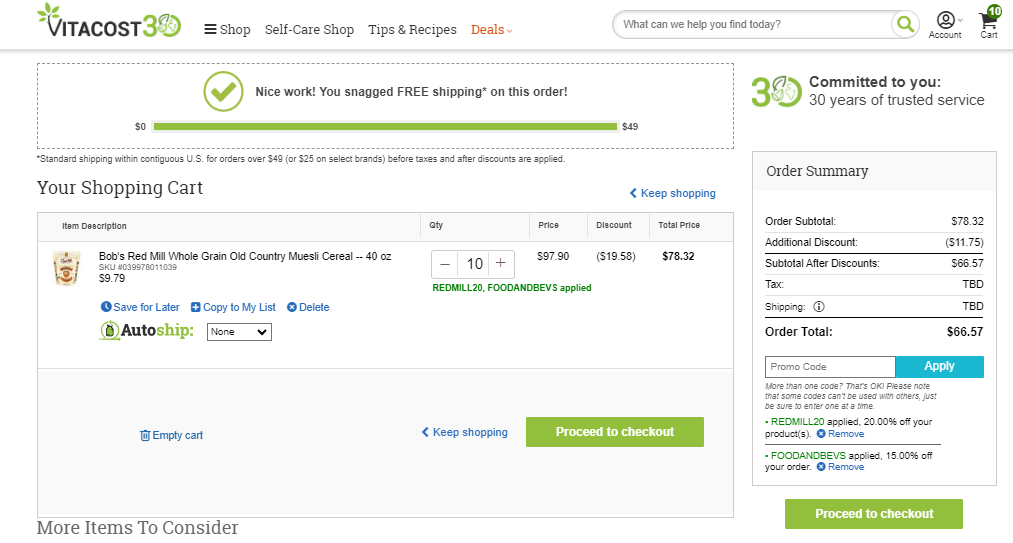Go to Tips & Recipes
Viewport: 1013px width, 543px height.
(412, 30)
